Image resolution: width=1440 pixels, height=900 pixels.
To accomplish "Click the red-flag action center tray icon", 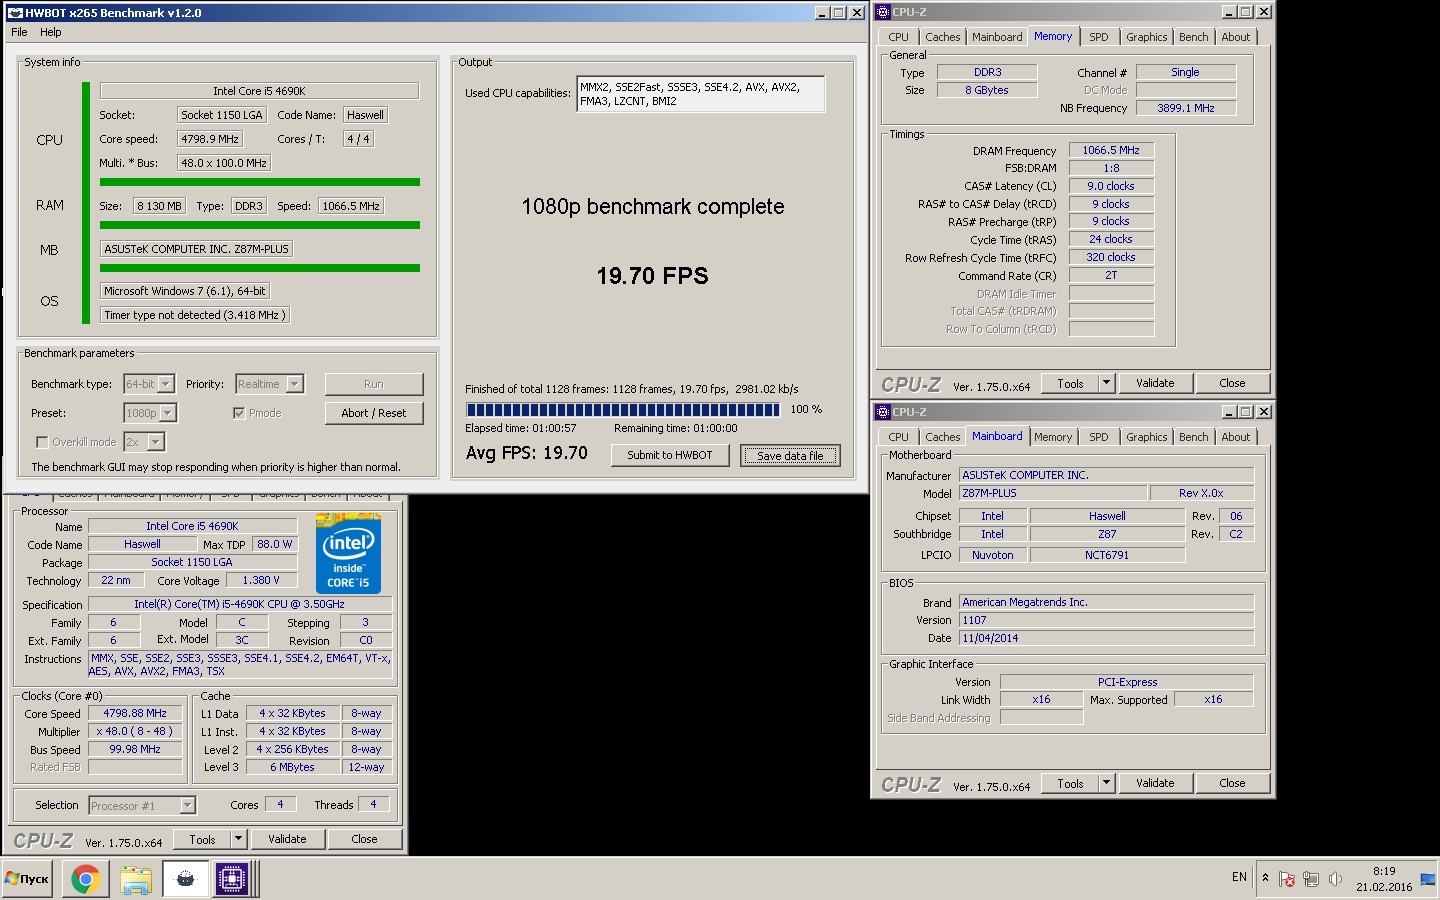I will (1287, 879).
